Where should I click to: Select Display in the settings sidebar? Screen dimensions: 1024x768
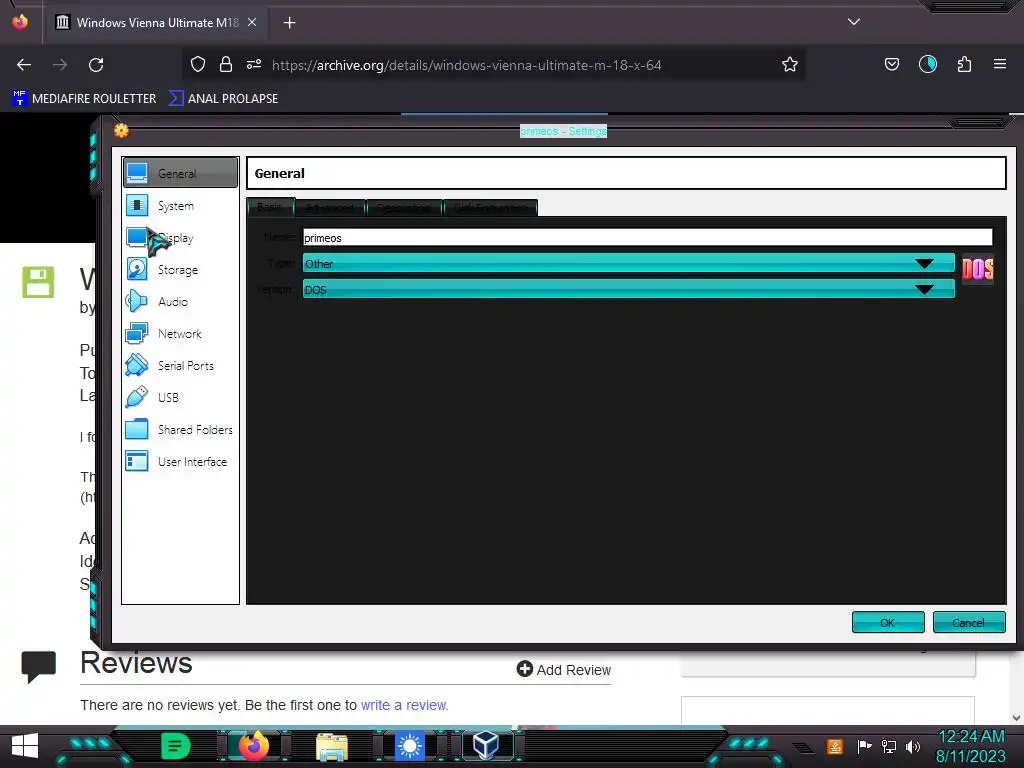click(180, 238)
